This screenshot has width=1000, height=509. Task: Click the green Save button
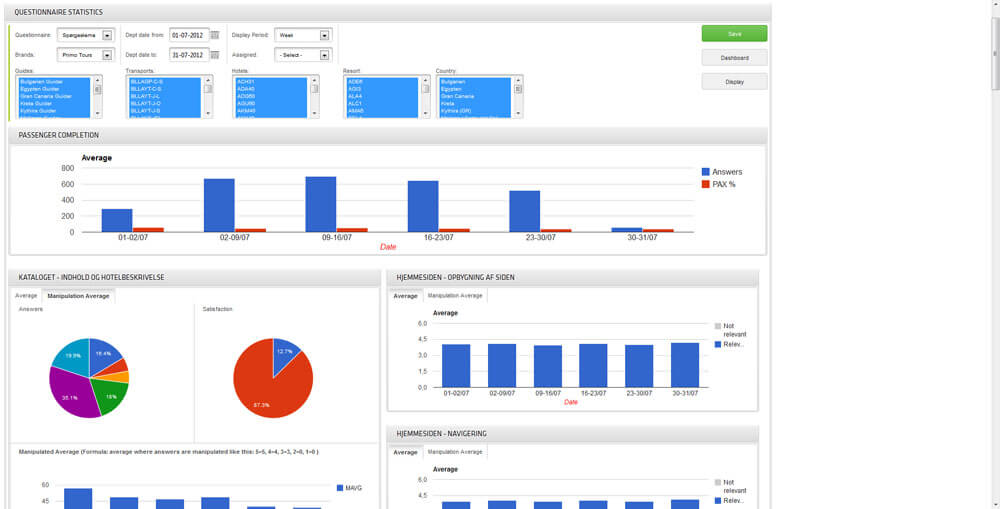(x=735, y=34)
